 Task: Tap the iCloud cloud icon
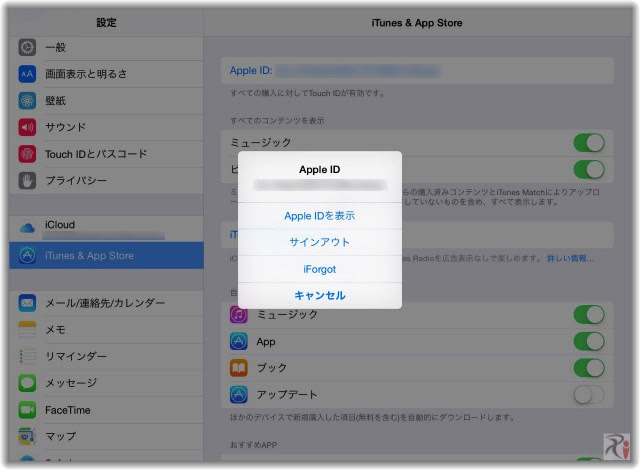(x=27, y=228)
